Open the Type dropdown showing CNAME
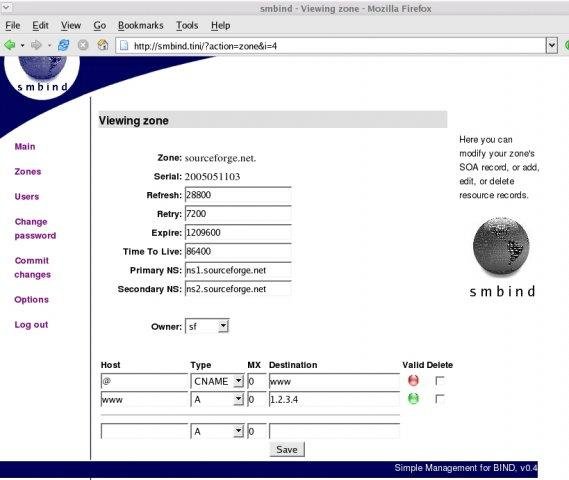 (x=217, y=381)
